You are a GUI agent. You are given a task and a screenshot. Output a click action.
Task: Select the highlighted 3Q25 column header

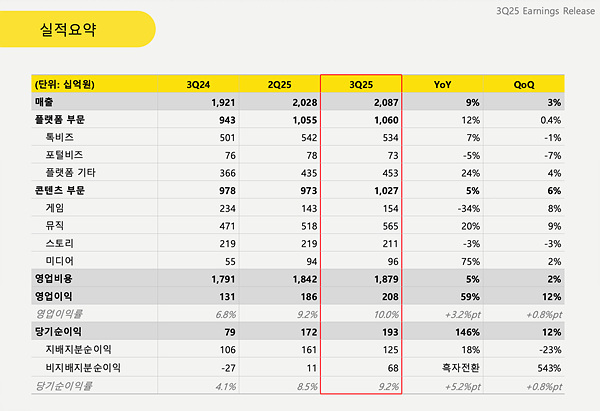361,84
